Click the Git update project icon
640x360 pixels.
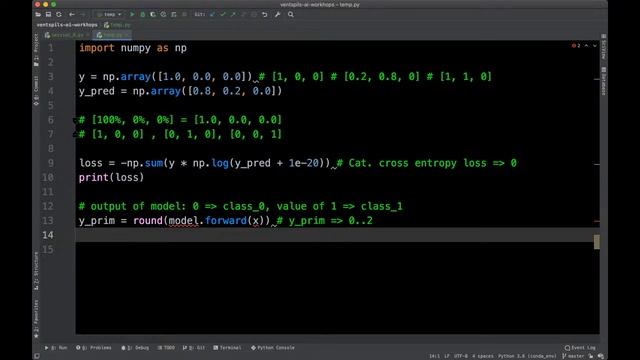click(212, 14)
